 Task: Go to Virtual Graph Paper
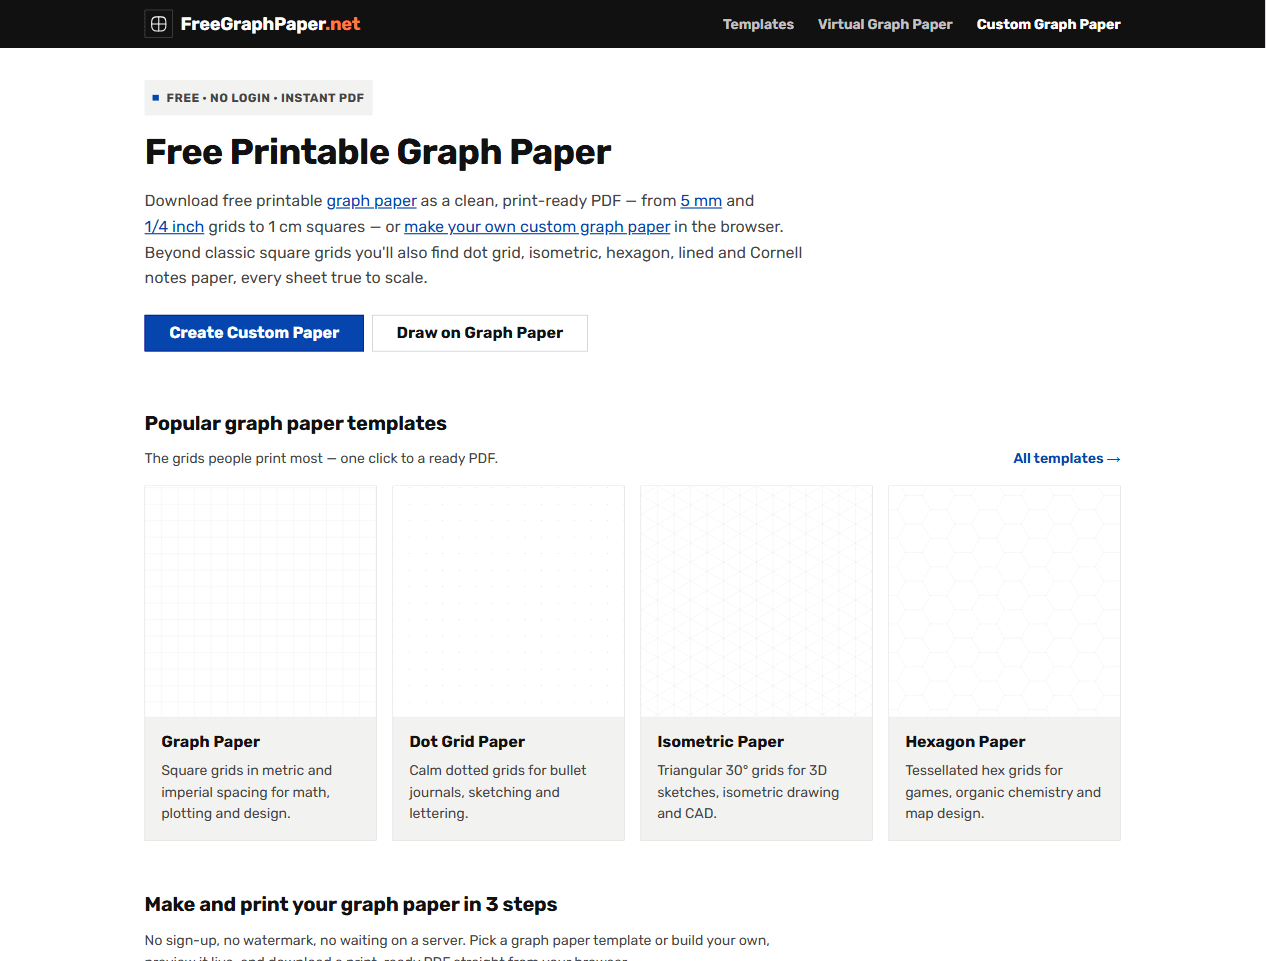tap(885, 24)
